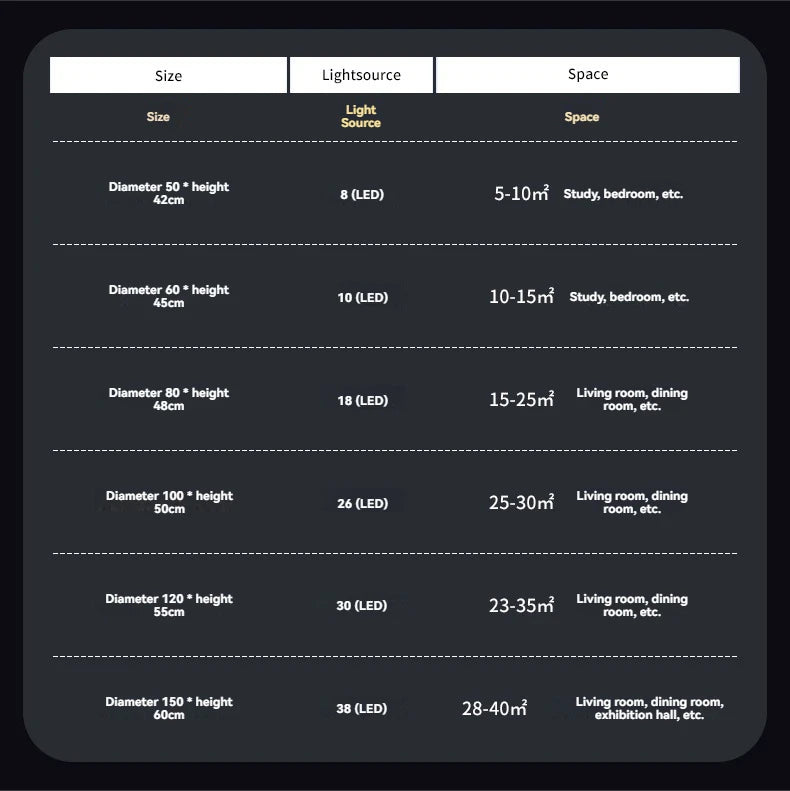The image size is (790, 791).
Task: Click the "exhibition hall, etc." space description
Action: click(649, 715)
